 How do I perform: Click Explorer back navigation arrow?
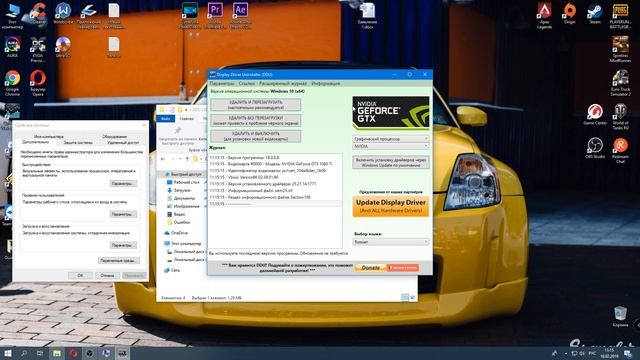point(163,158)
